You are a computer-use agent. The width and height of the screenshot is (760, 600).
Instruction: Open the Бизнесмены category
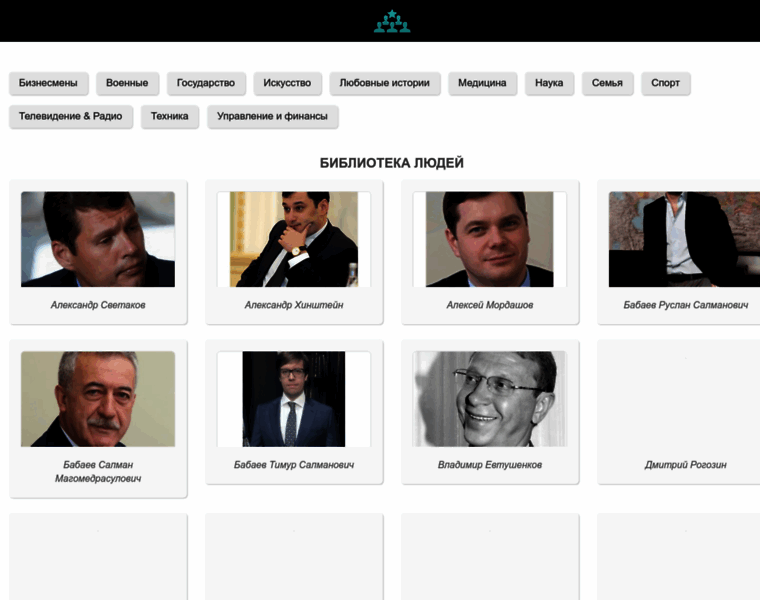point(48,83)
